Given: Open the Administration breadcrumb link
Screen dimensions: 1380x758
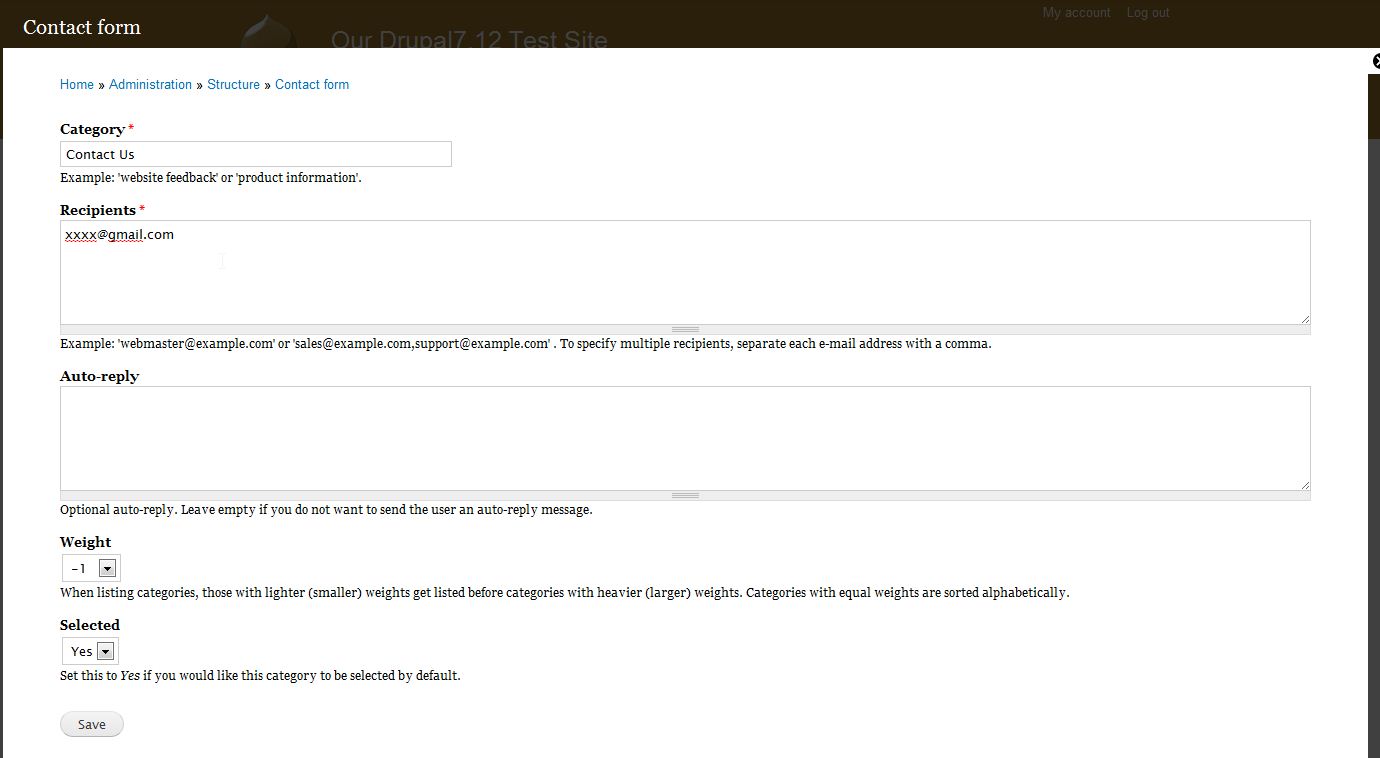Looking at the screenshot, I should pyautogui.click(x=150, y=85).
